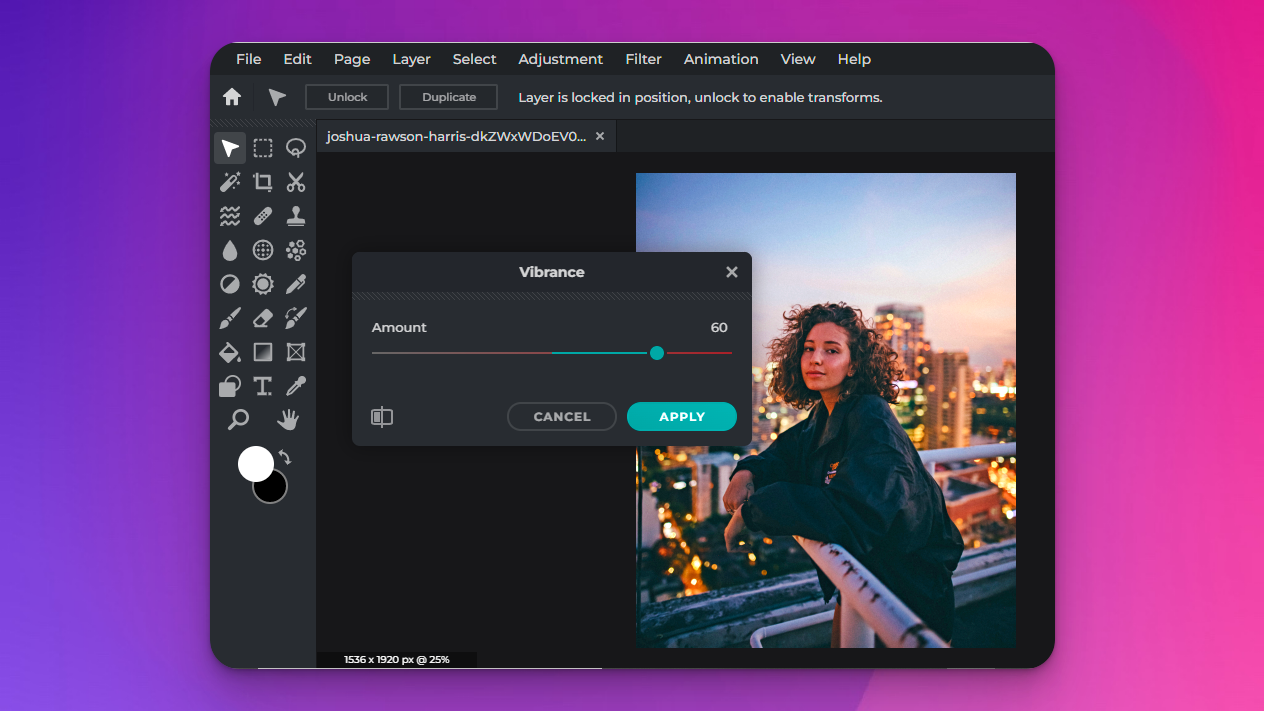
Task: Click the Amount label
Action: click(399, 328)
